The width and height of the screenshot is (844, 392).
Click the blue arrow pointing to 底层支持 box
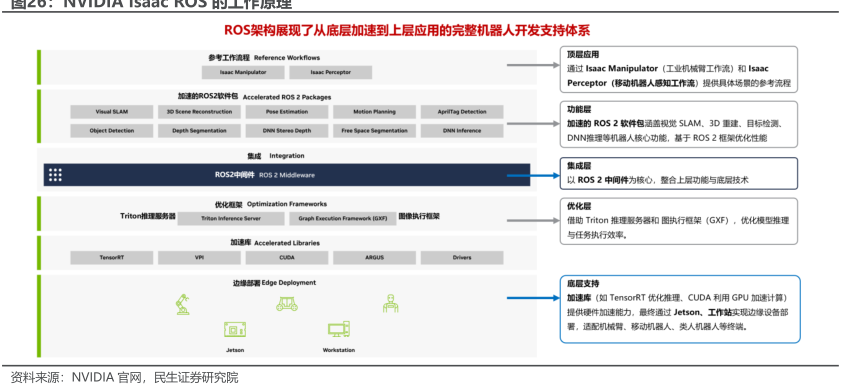[533, 298]
